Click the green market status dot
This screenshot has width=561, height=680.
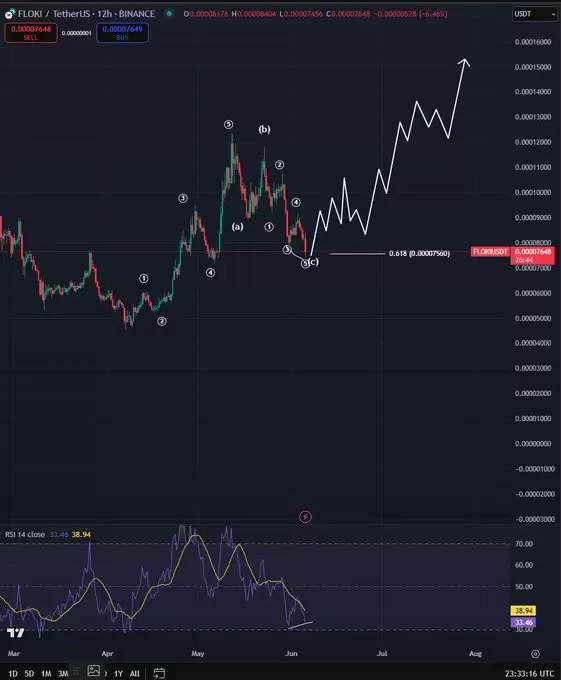(x=169, y=14)
